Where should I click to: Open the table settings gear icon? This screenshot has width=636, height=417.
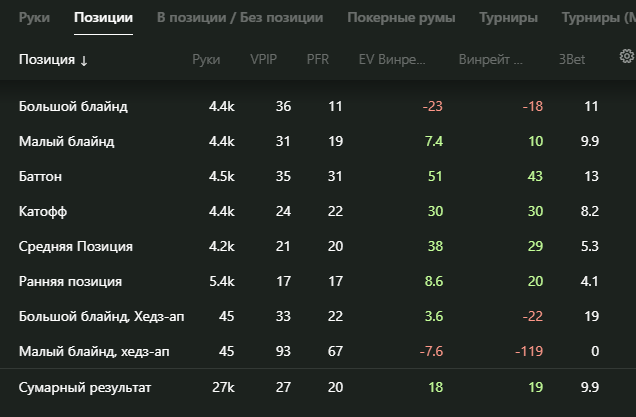point(627,56)
